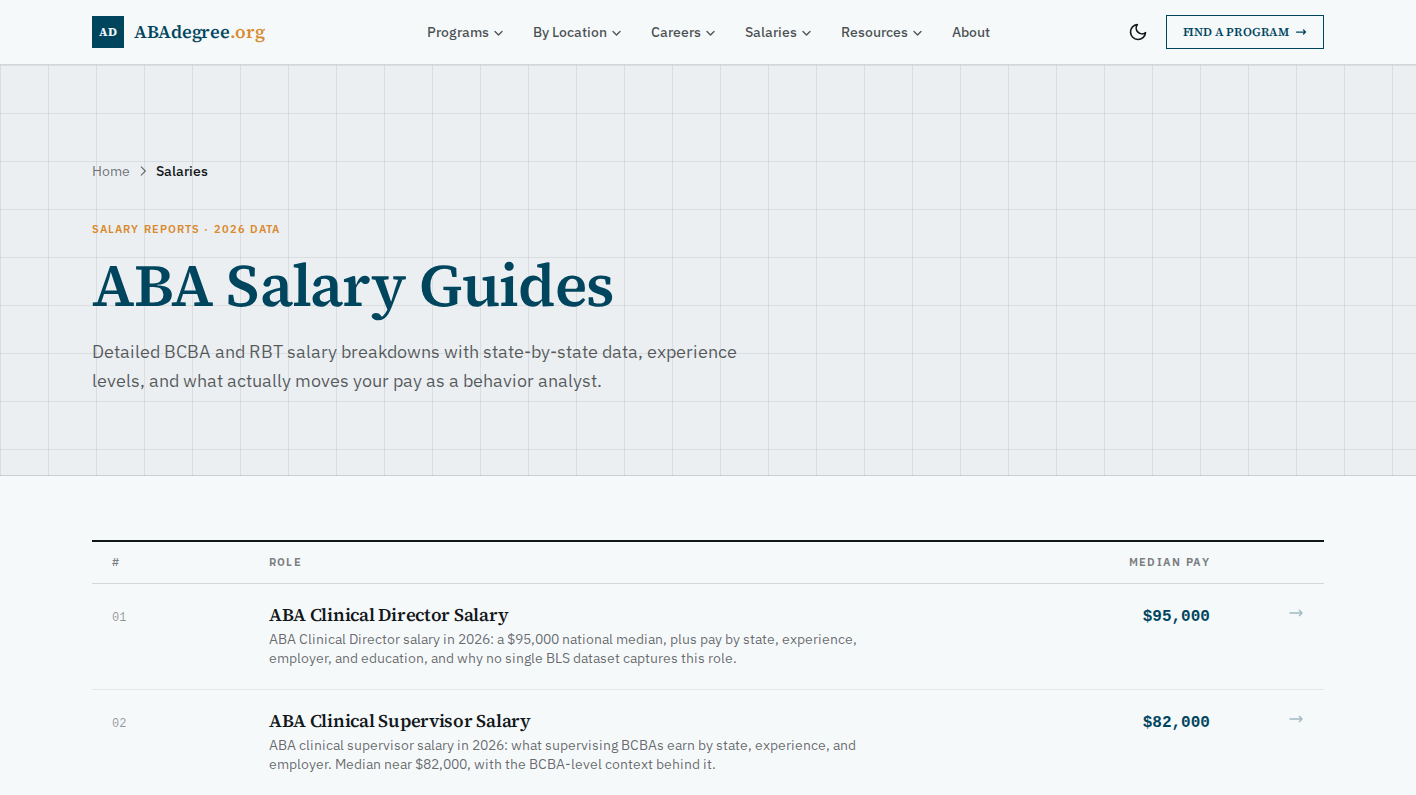Screen dimensions: 1416x795
Task: Expand the Salaries dropdown menu
Action: tap(778, 32)
